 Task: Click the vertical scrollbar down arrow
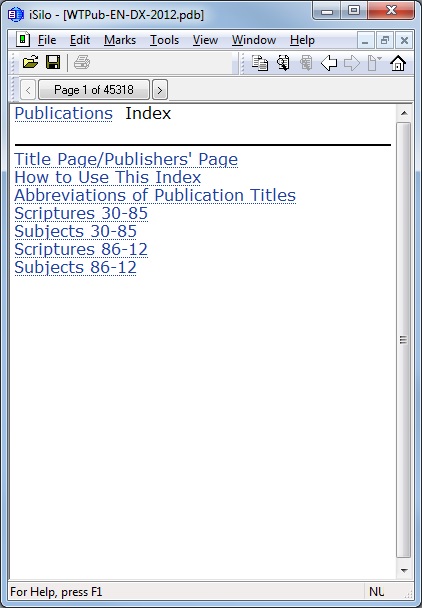coord(404,570)
